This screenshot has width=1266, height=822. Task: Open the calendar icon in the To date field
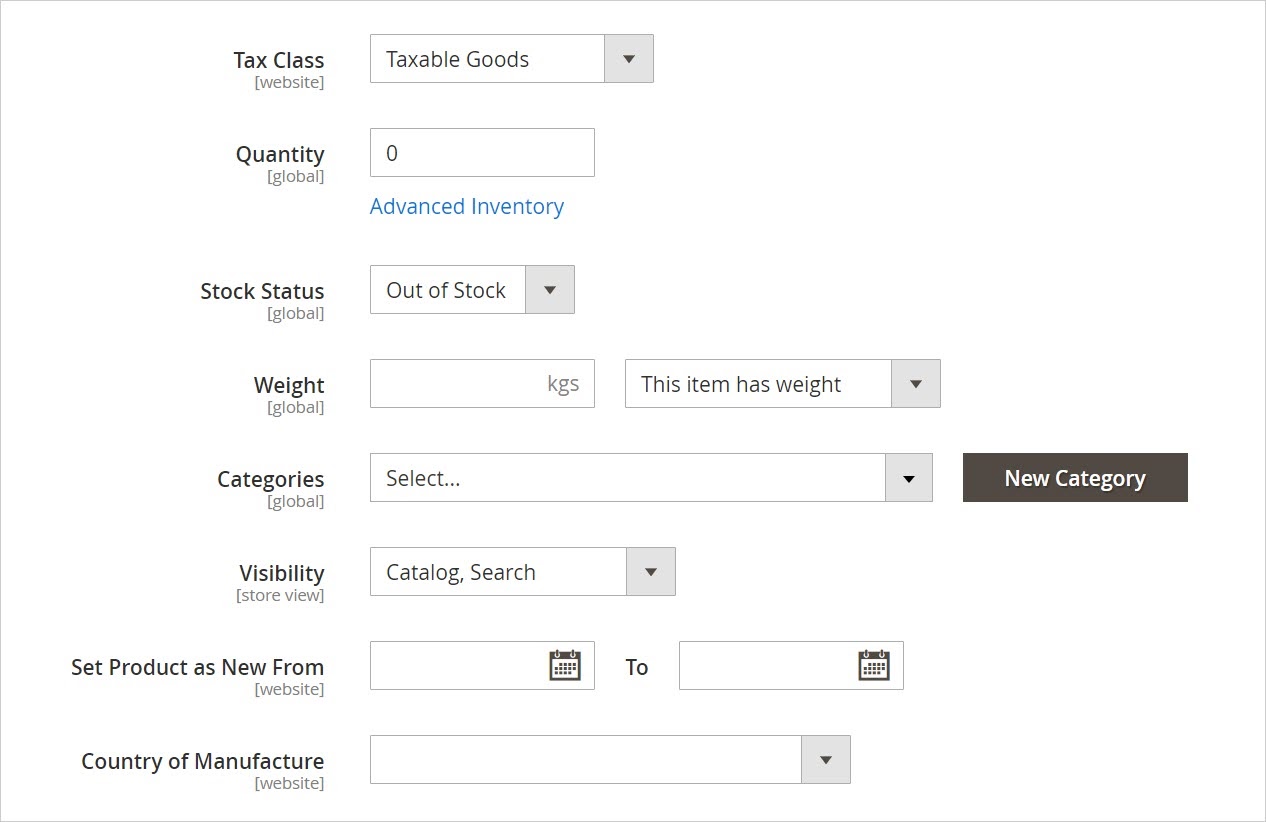874,665
